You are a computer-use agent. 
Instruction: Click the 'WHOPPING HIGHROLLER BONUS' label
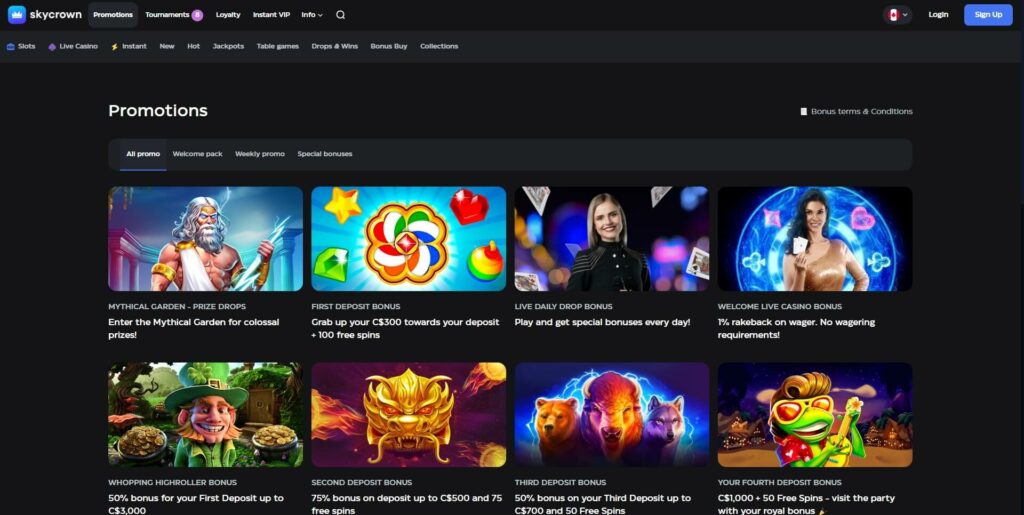[172, 482]
